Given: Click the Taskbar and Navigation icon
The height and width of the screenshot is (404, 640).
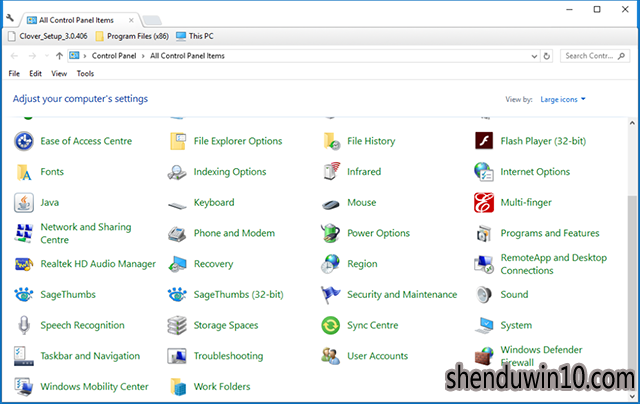Looking at the screenshot, I should 24,356.
